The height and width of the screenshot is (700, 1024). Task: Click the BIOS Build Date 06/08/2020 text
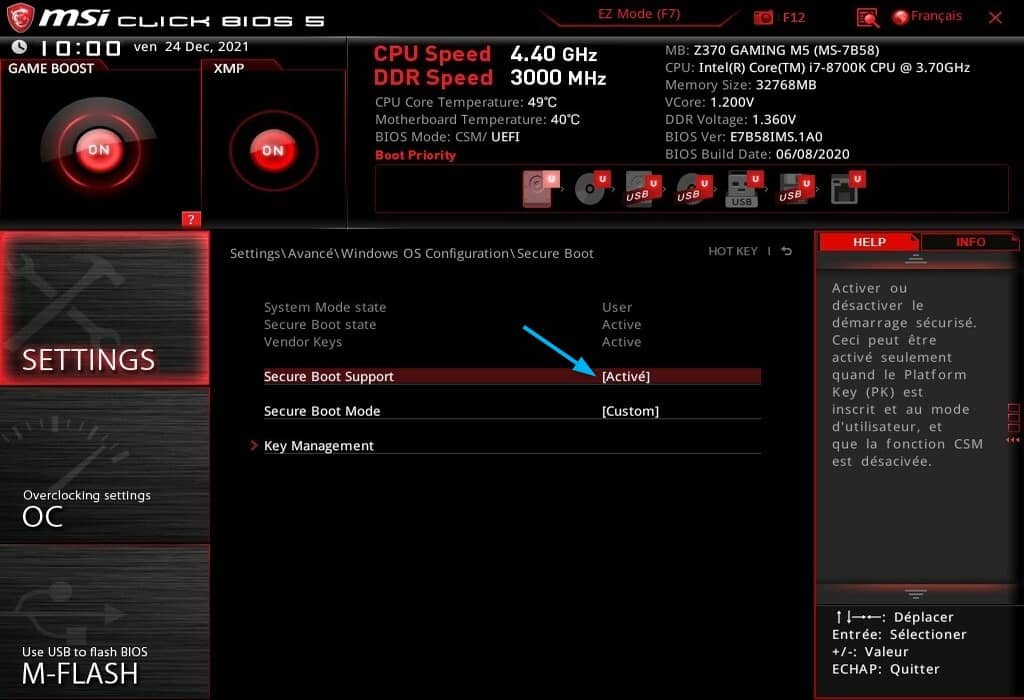757,155
